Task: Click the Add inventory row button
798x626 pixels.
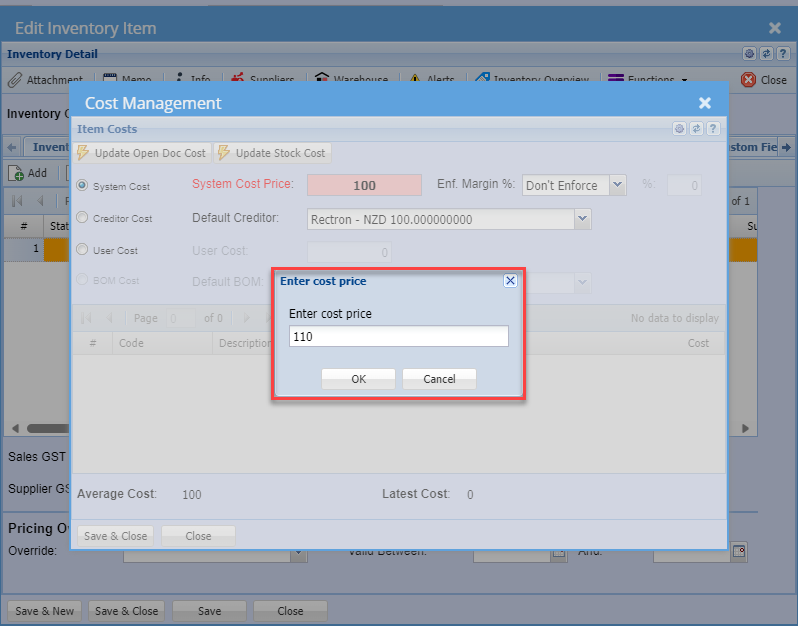Action: click(x=28, y=173)
